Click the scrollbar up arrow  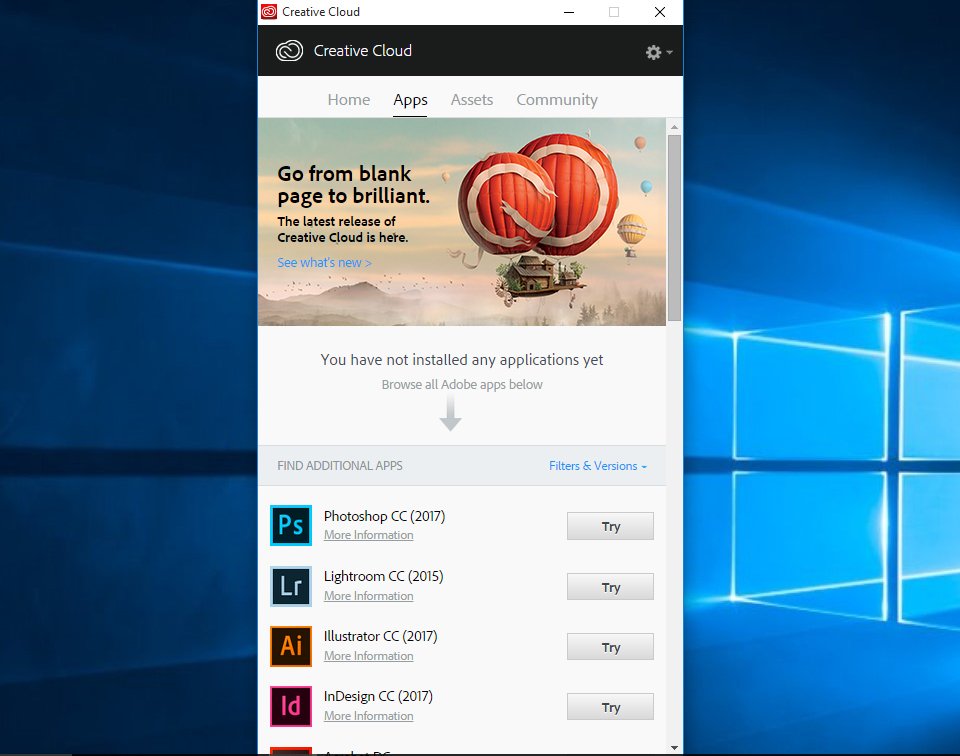[x=674, y=127]
